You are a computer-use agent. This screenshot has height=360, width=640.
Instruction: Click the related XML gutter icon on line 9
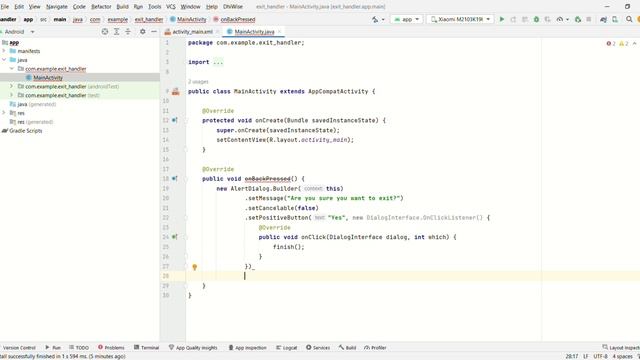point(176,91)
